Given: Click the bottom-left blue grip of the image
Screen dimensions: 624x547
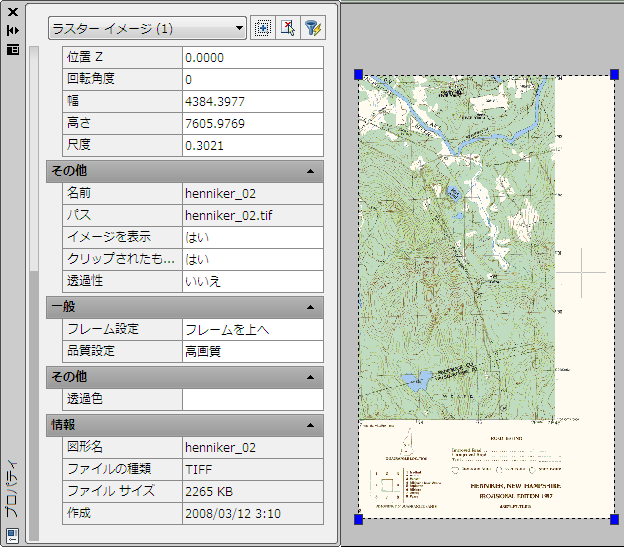Looking at the screenshot, I should click(359, 519).
